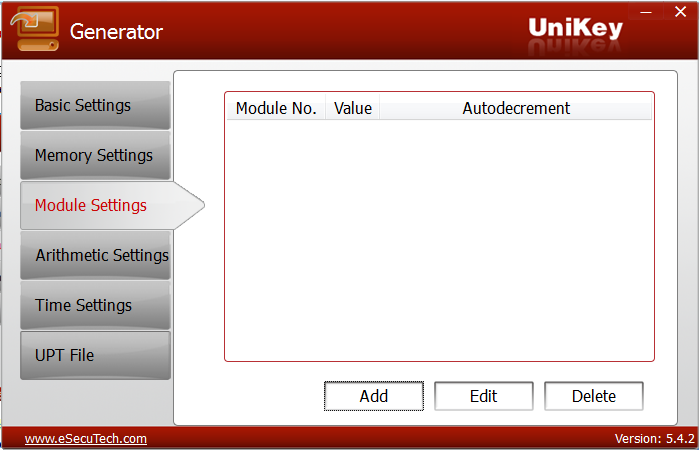This screenshot has width=699, height=450.
Task: Open the www.eSecuTech.com link
Action: click(86, 439)
